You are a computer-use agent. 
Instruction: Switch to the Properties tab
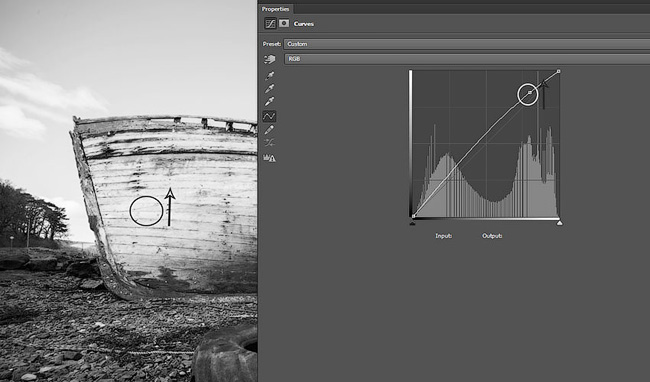click(276, 9)
